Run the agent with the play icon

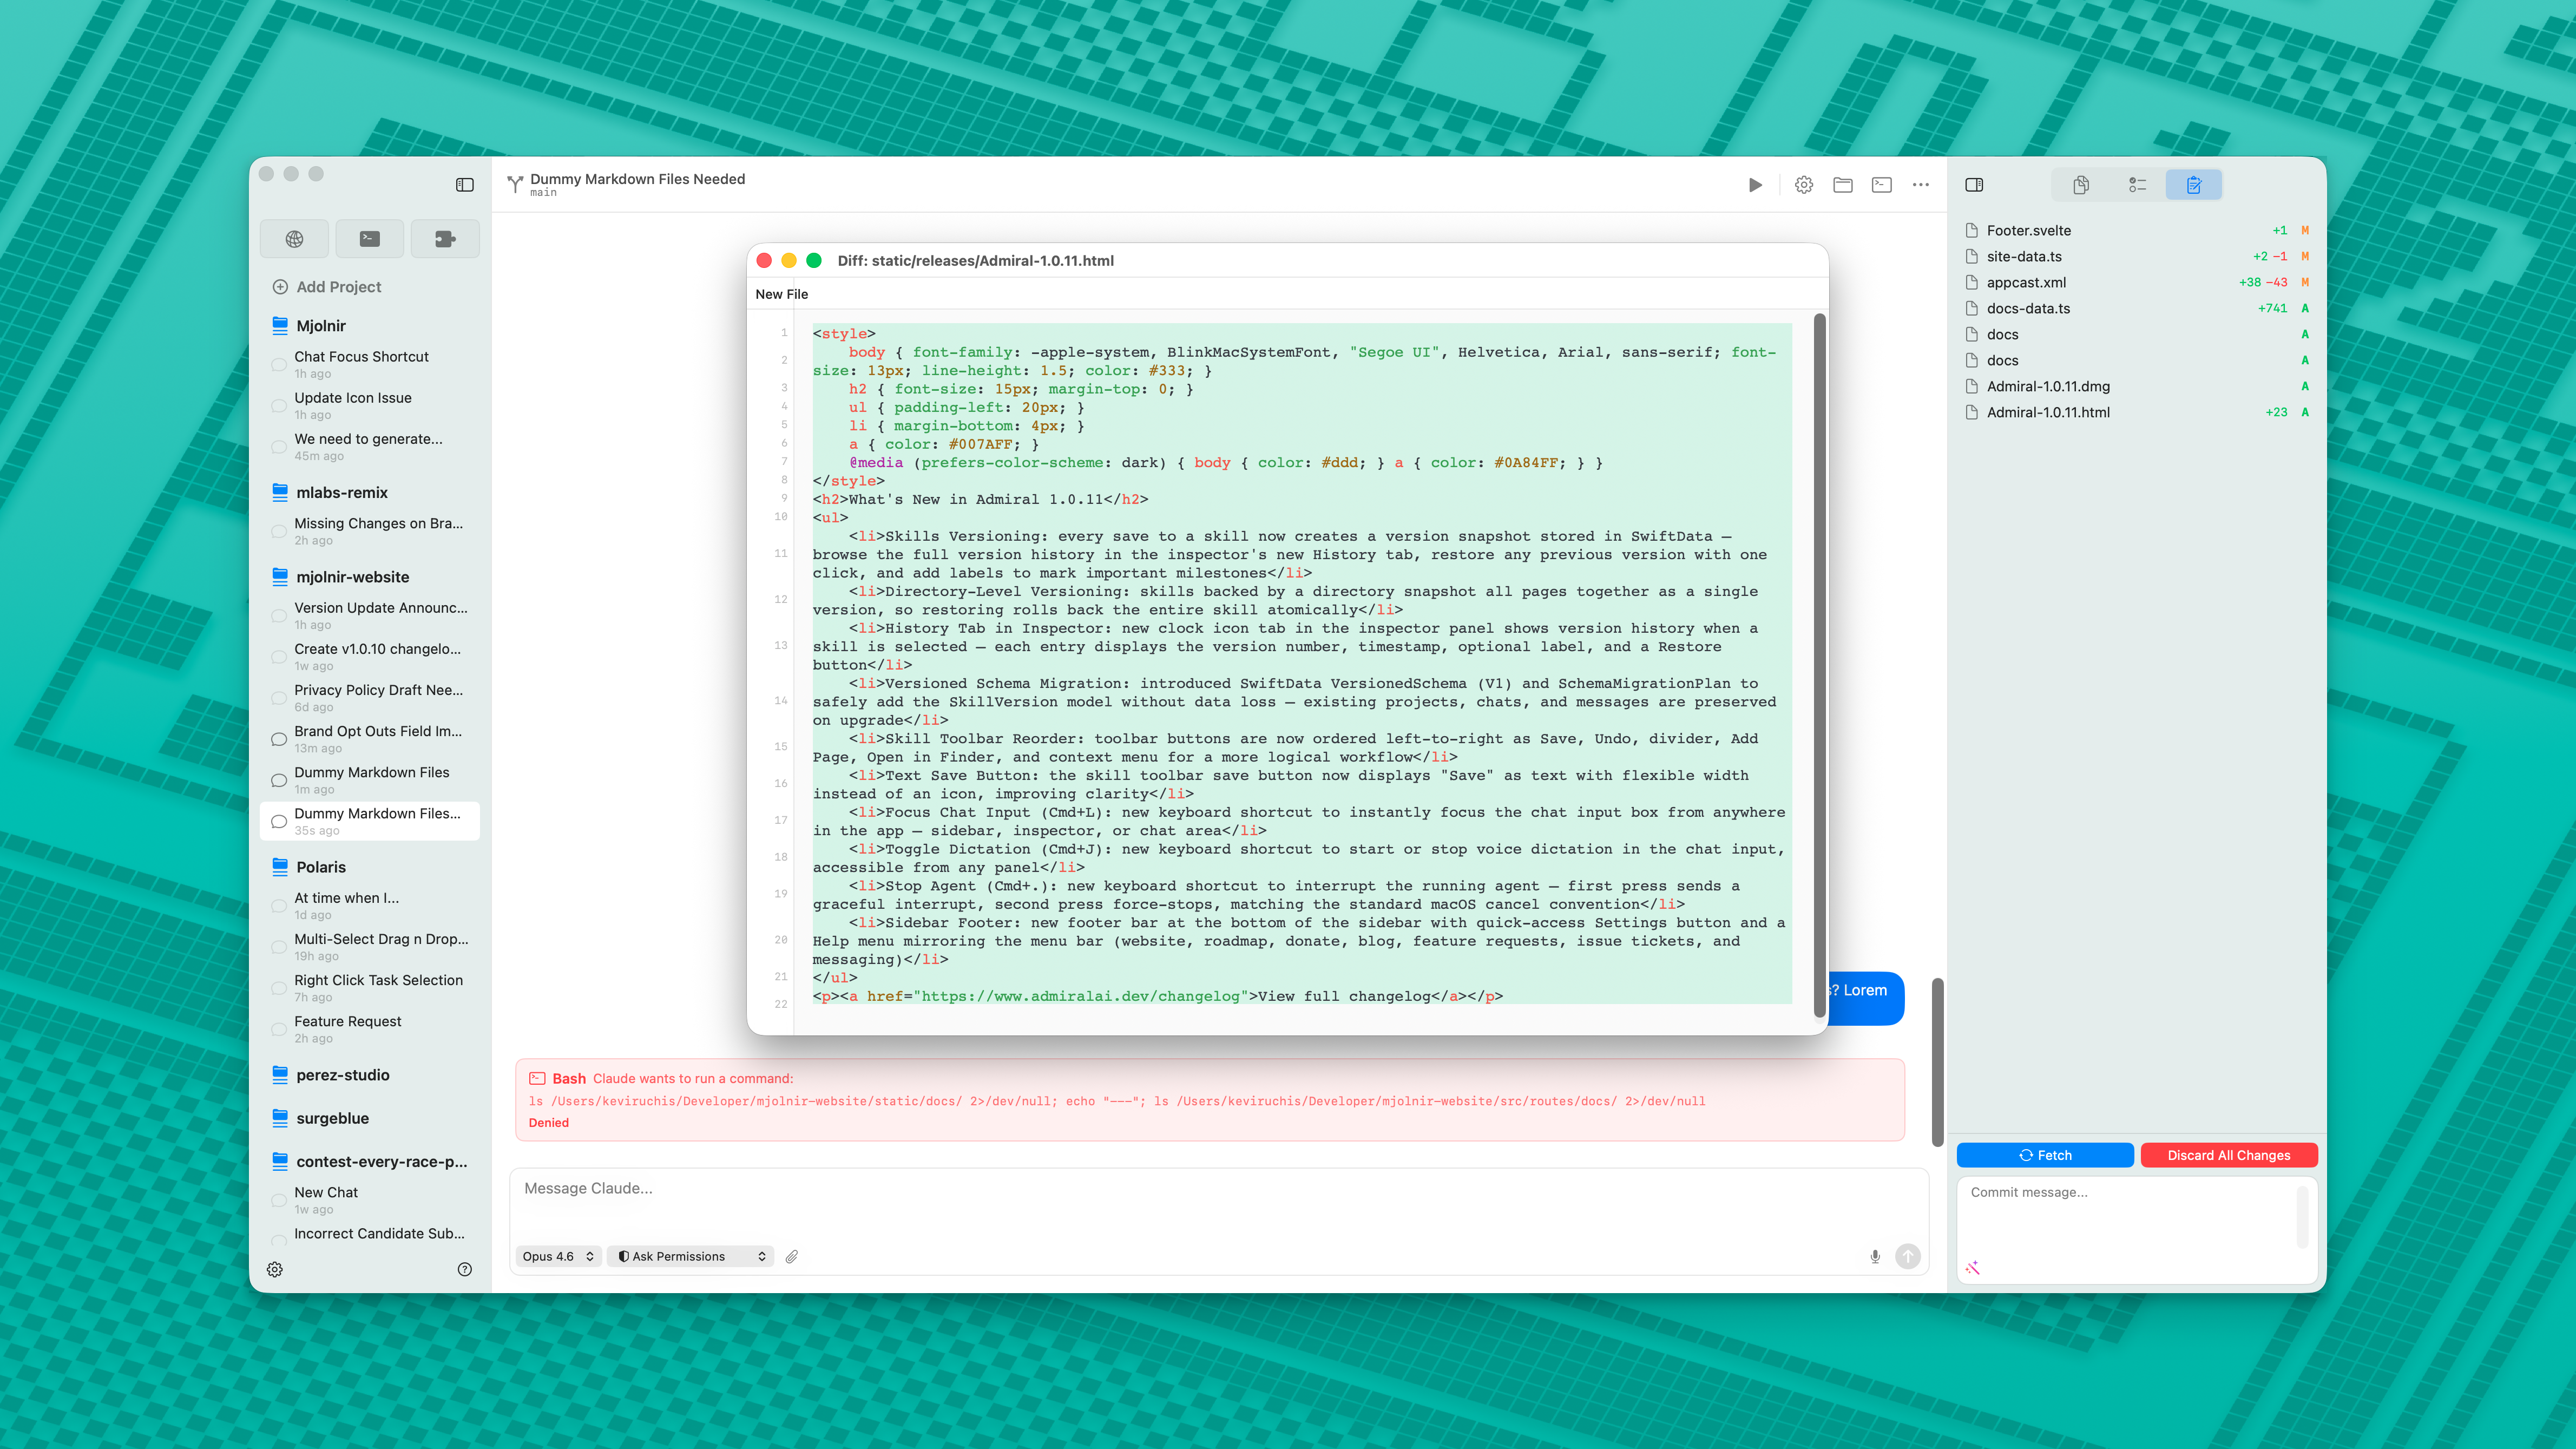pyautogui.click(x=1755, y=184)
